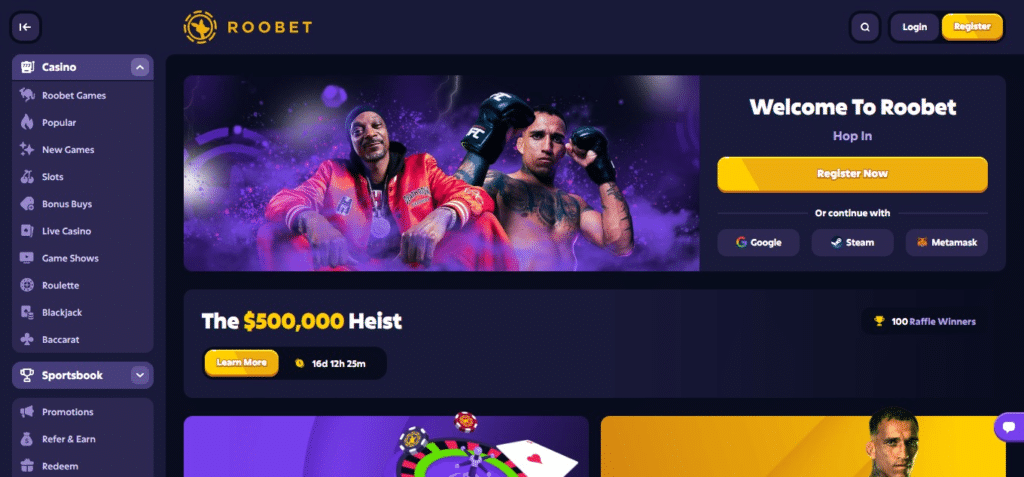Screen dimensions: 1024x477
Task: Continue with Metamask wallet
Action: point(946,242)
